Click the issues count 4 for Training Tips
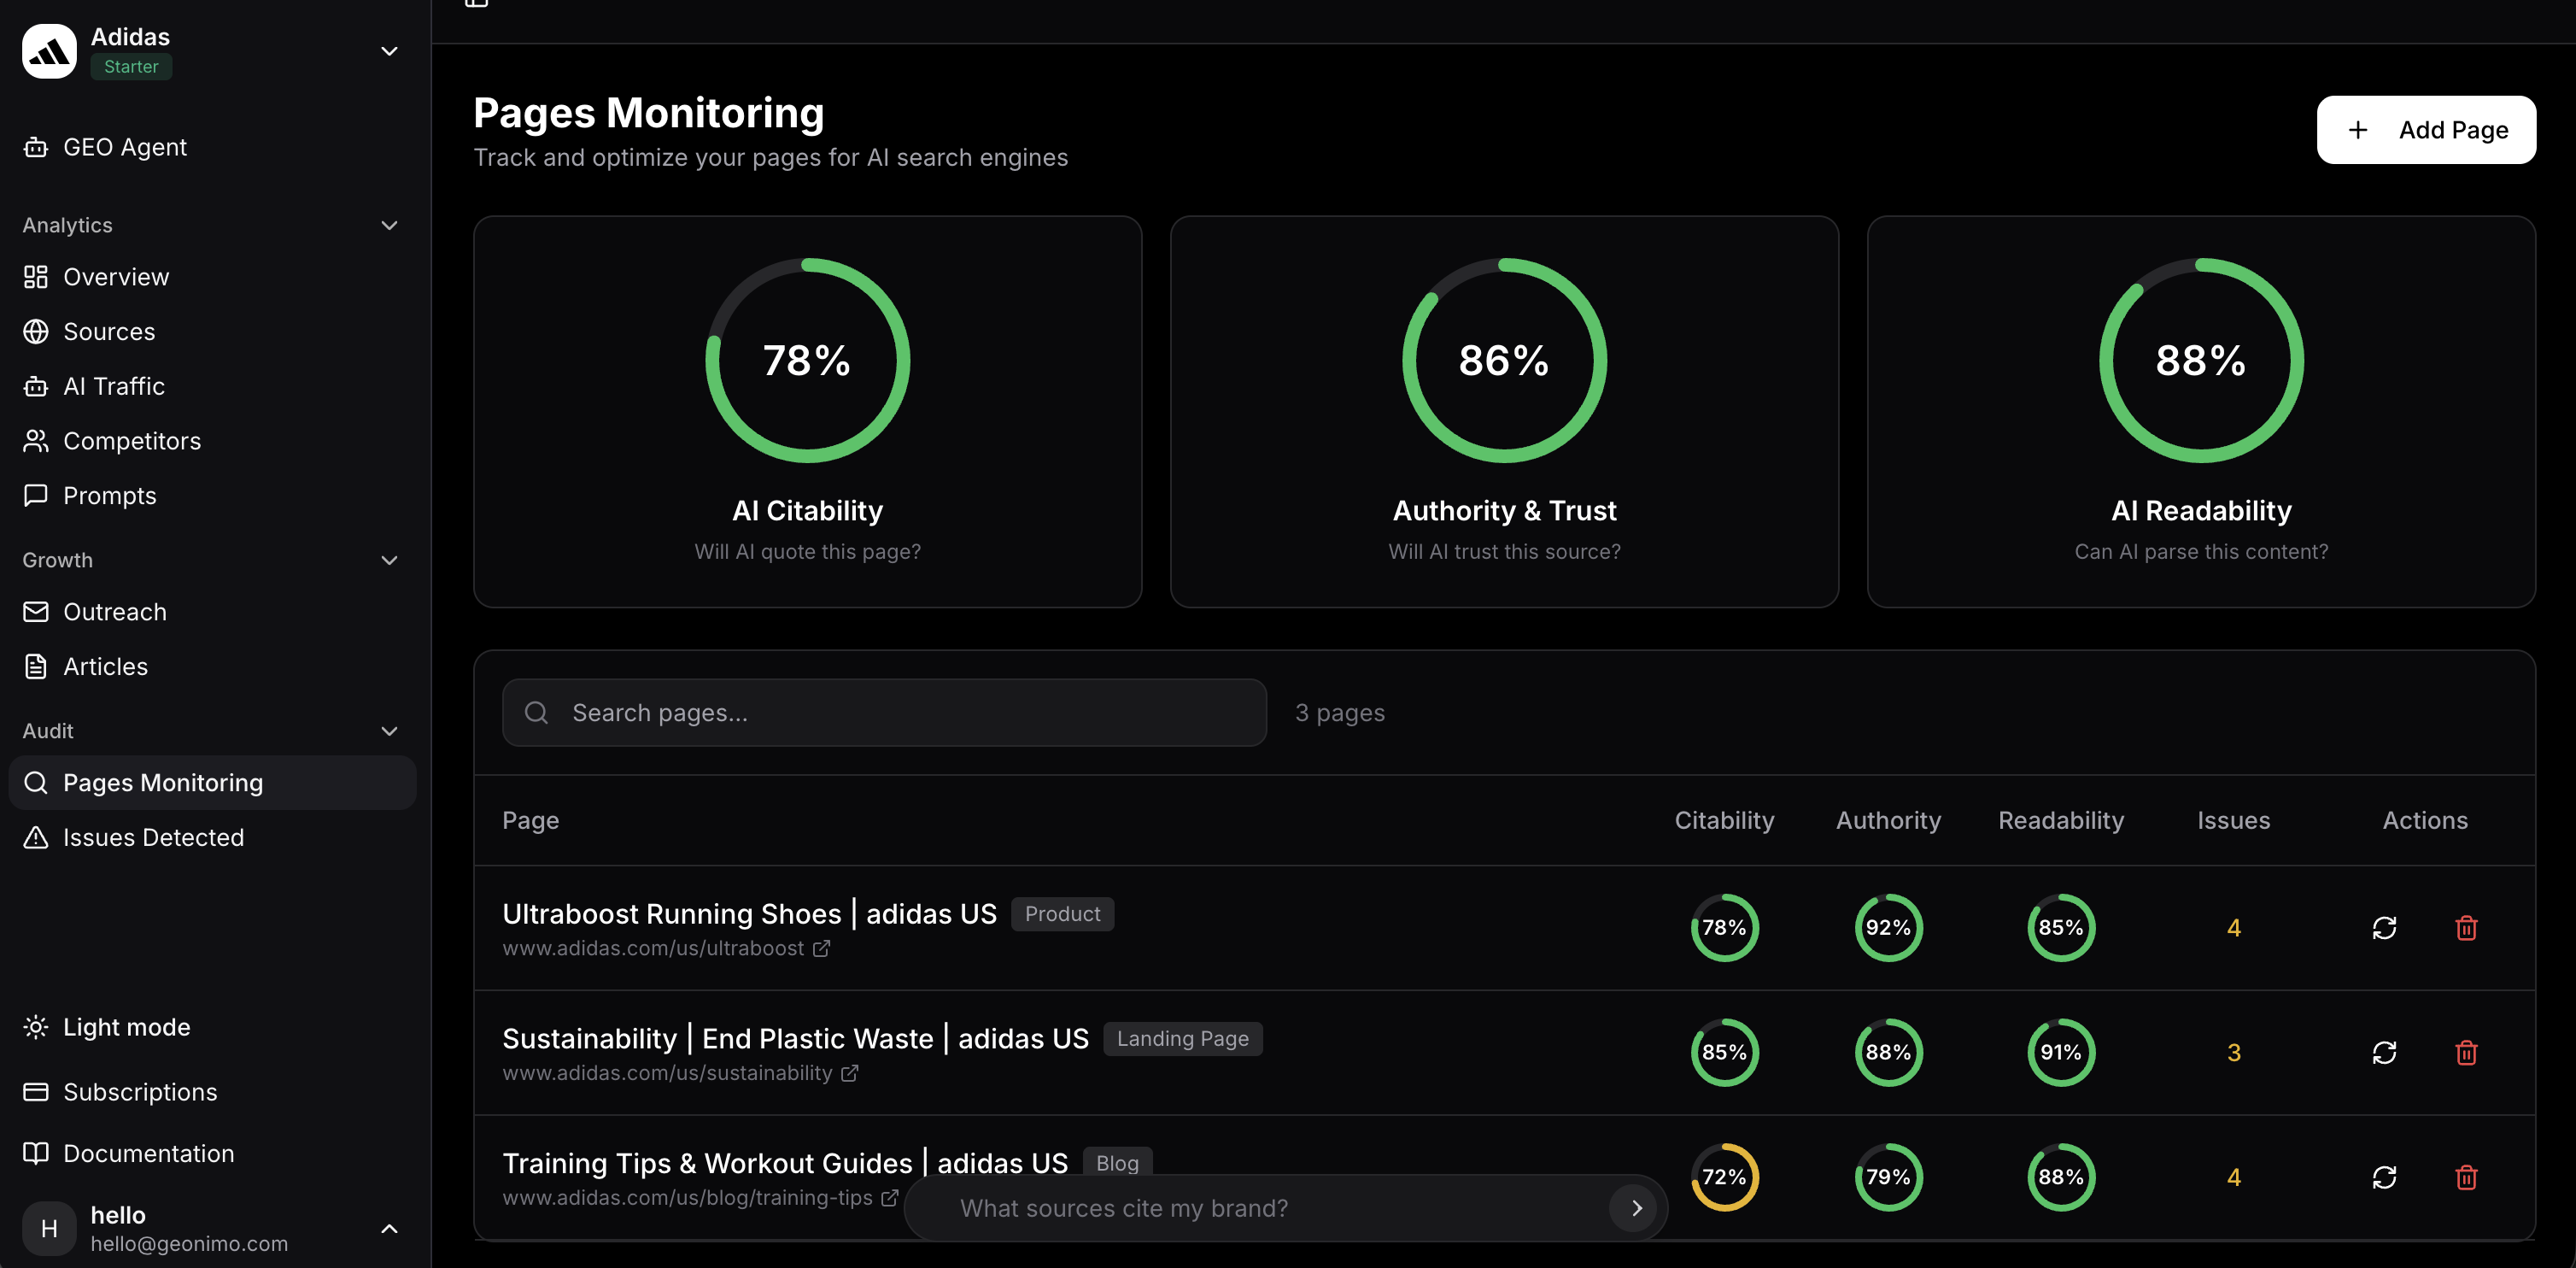Viewport: 2576px width, 1268px height. pos(2233,1177)
